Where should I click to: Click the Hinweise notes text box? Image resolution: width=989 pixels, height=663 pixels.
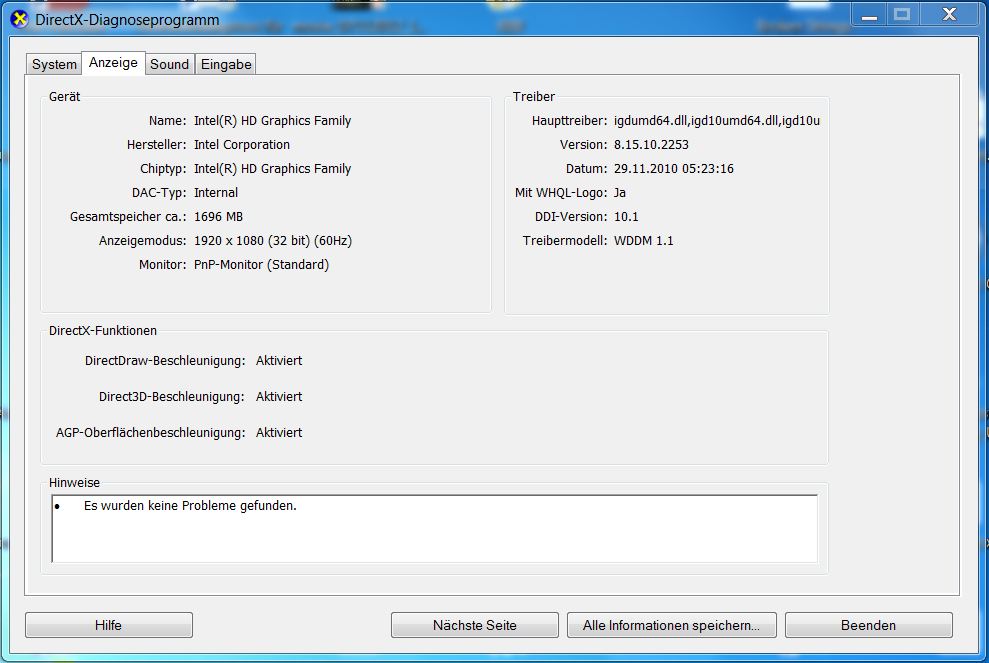click(x=435, y=529)
